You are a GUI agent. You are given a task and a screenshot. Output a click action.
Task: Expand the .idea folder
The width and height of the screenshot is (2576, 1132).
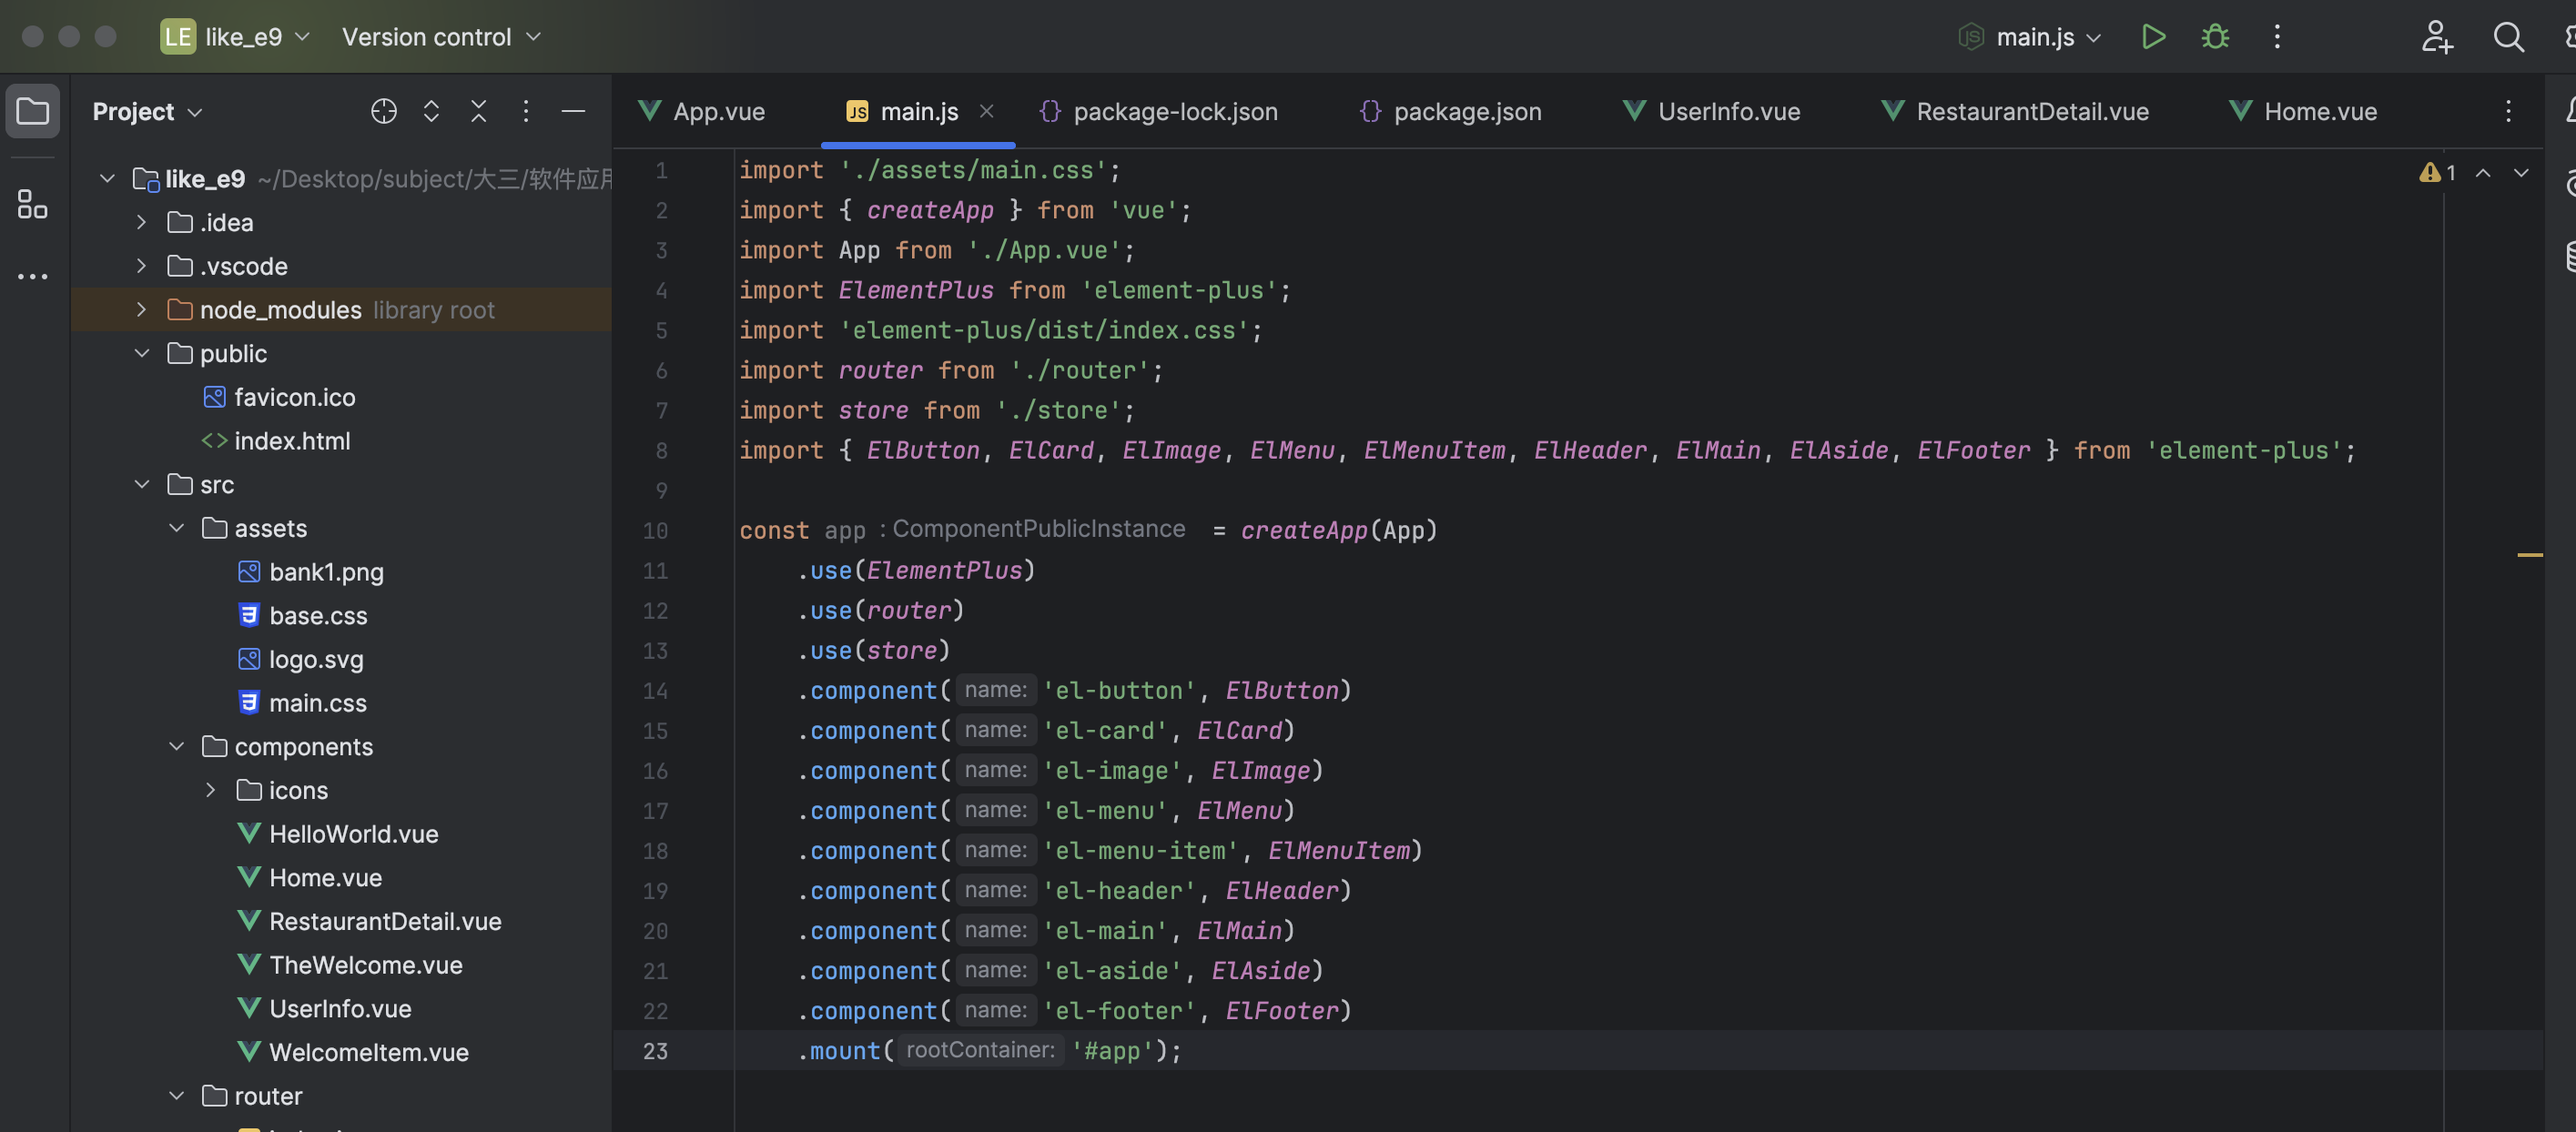pos(142,222)
